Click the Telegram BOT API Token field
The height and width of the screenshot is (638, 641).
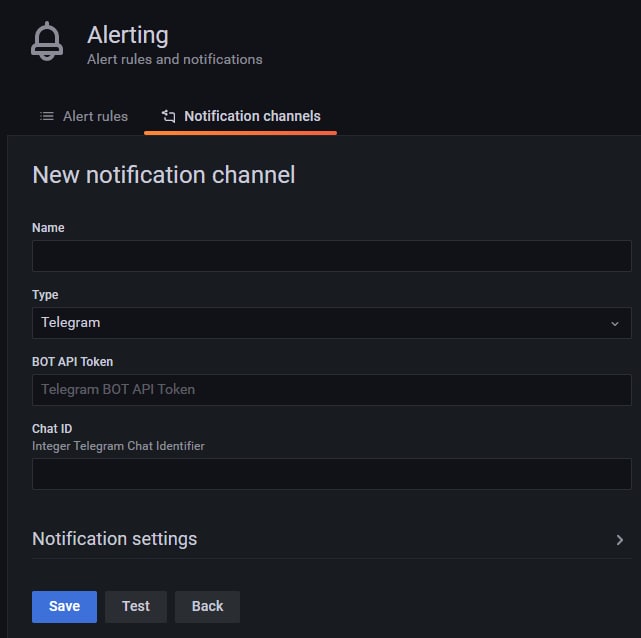[332, 390]
